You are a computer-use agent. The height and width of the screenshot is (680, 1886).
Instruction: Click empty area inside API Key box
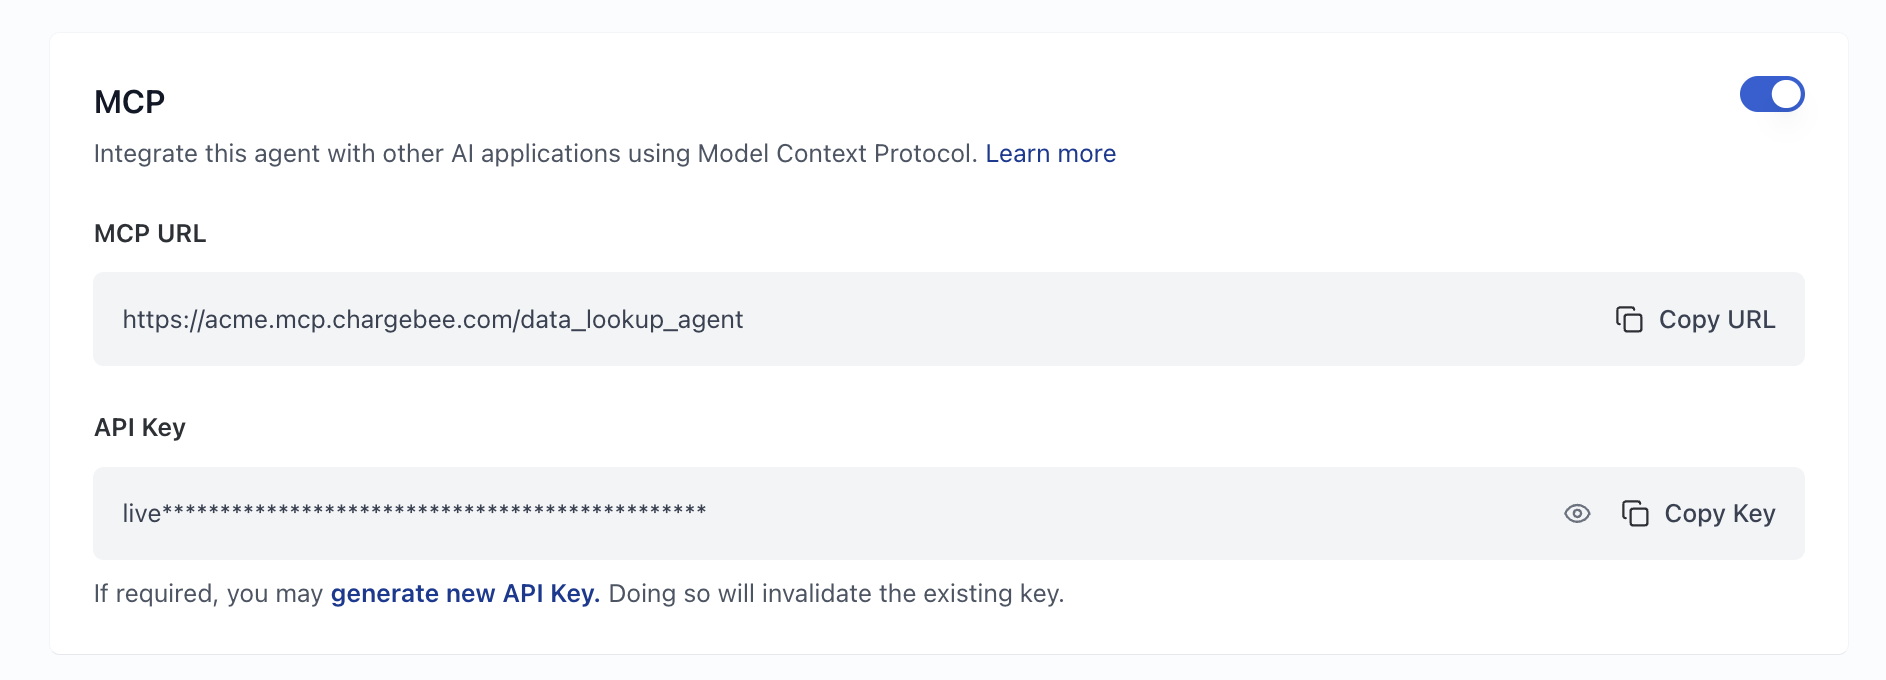pyautogui.click(x=1100, y=513)
